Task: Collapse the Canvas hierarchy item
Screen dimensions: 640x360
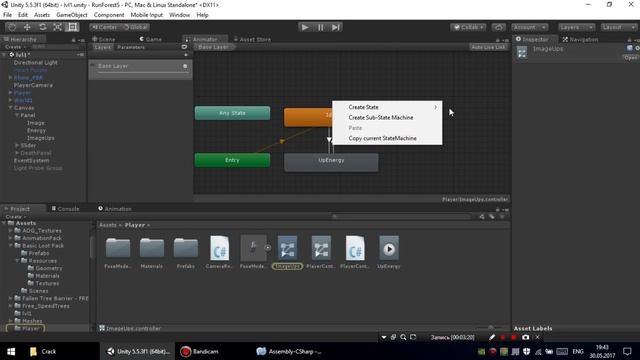Action: tap(10, 108)
